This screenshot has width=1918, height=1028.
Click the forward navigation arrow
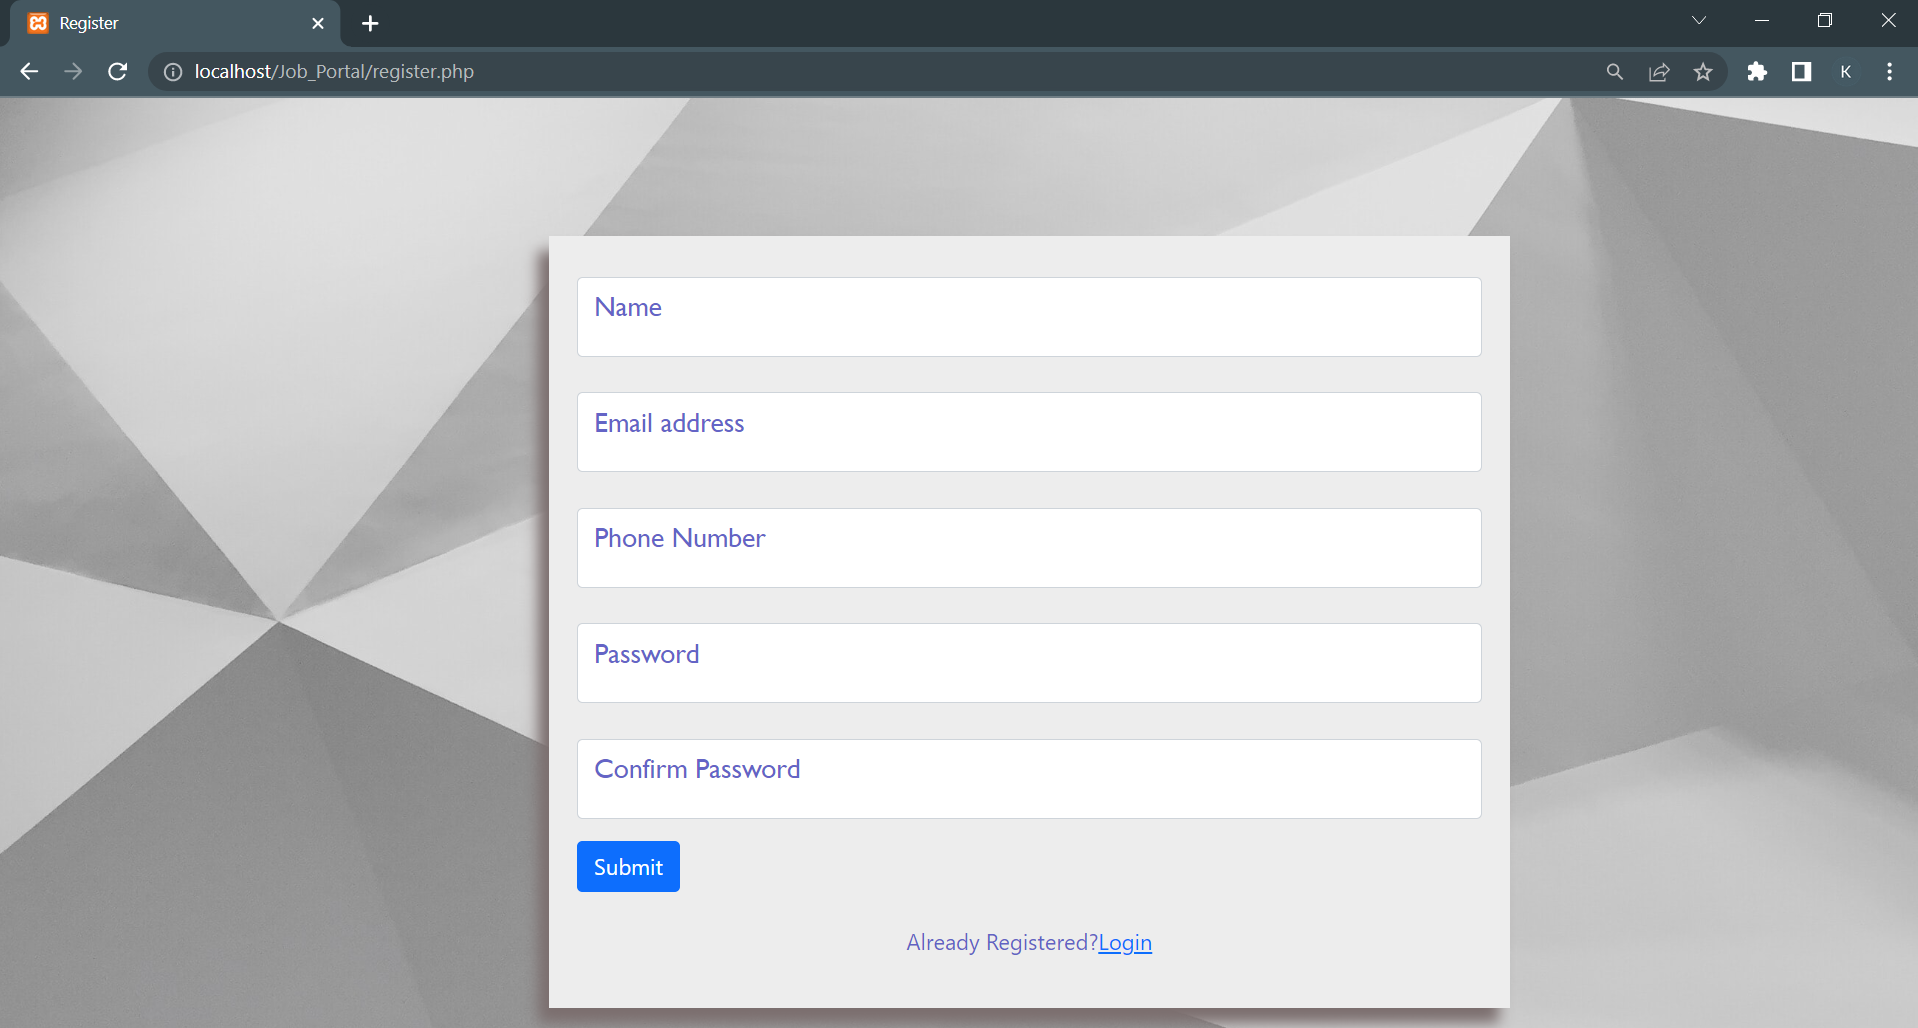pos(72,71)
